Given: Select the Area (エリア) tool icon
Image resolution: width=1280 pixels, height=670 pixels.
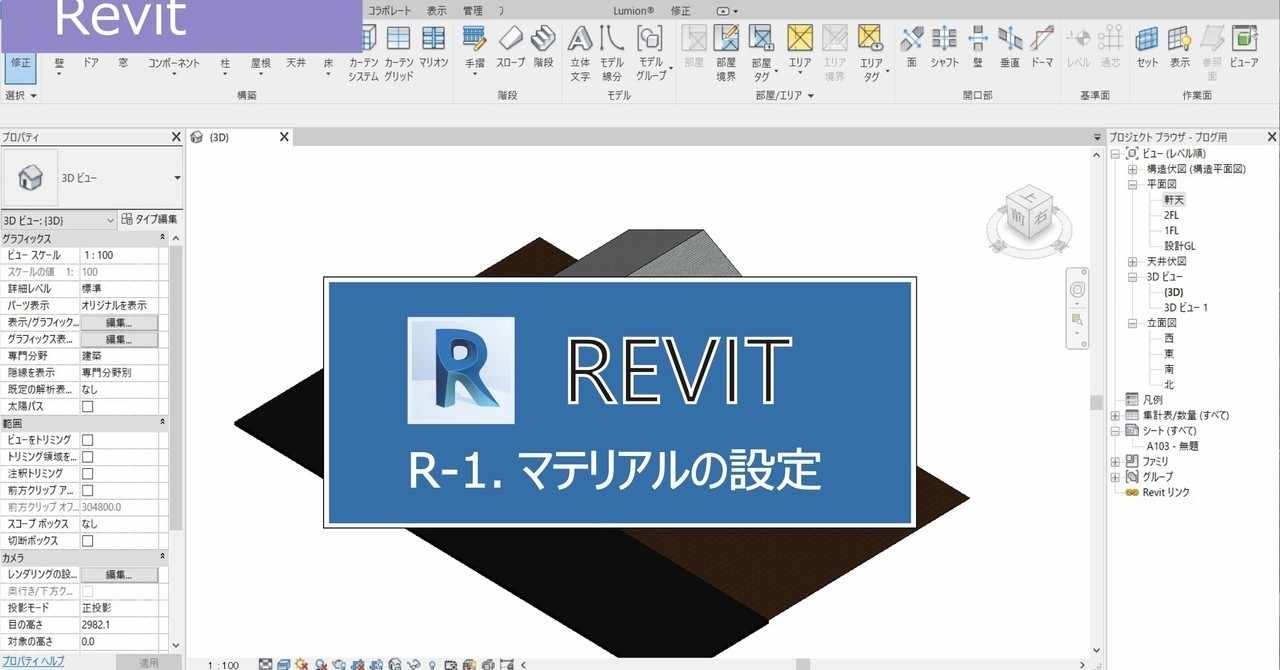Looking at the screenshot, I should pos(800,38).
